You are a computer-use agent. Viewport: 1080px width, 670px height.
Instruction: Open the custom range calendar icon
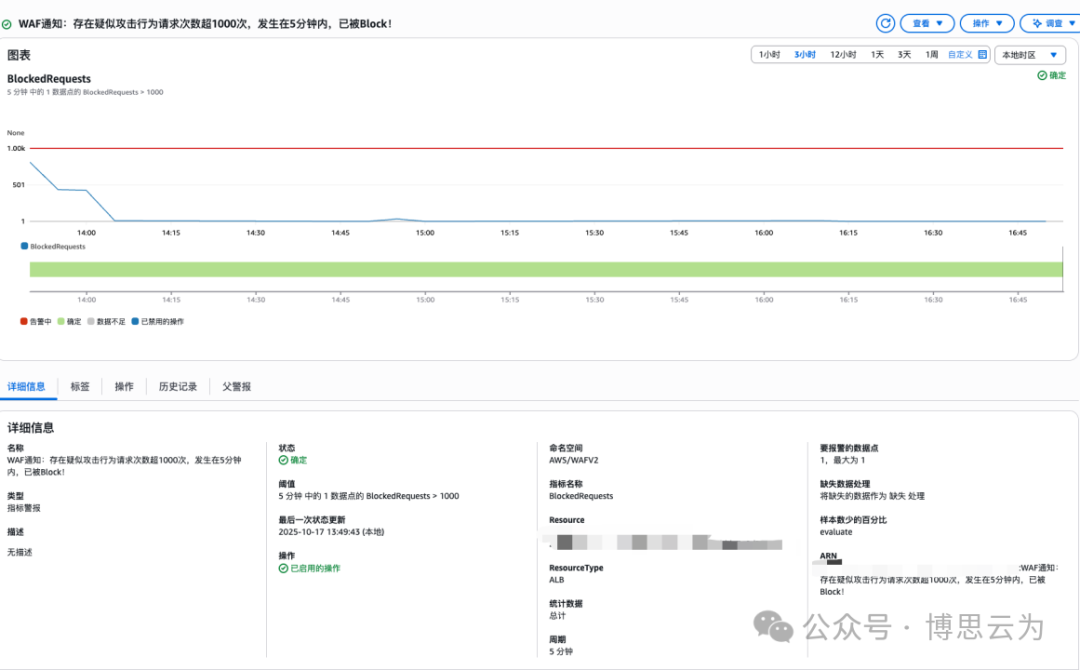(982, 54)
